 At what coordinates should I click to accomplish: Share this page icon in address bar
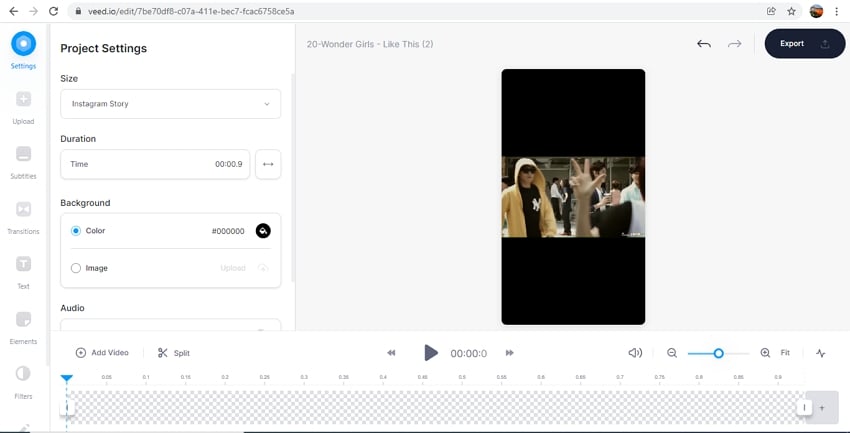[x=771, y=11]
